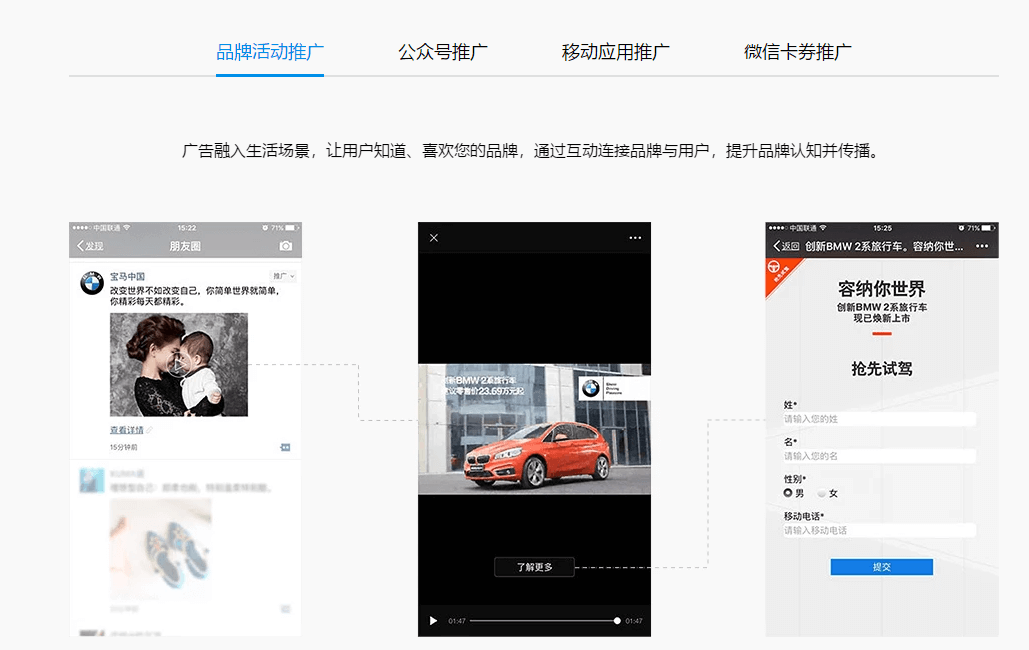Screen dimensions: 1029x650
Task: Click the comment icon beside 15分钟前
Action: [285, 447]
